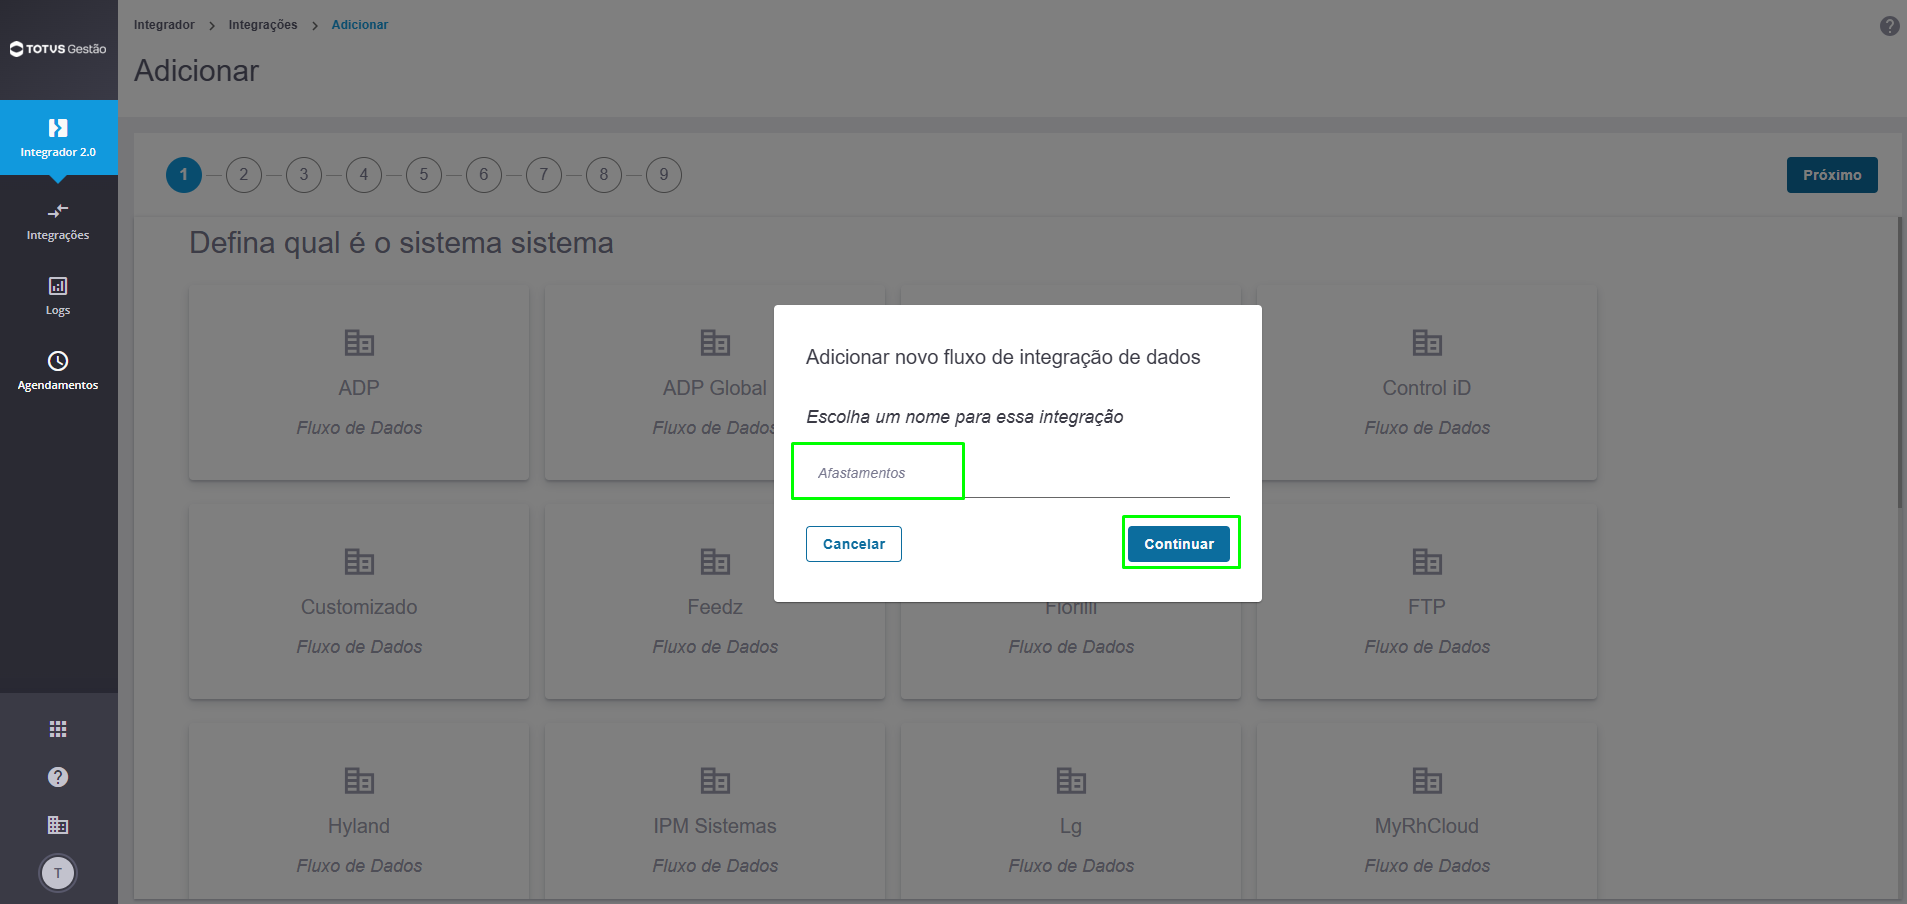Click 'Fluxo de Dados' under Hyland

tap(359, 866)
